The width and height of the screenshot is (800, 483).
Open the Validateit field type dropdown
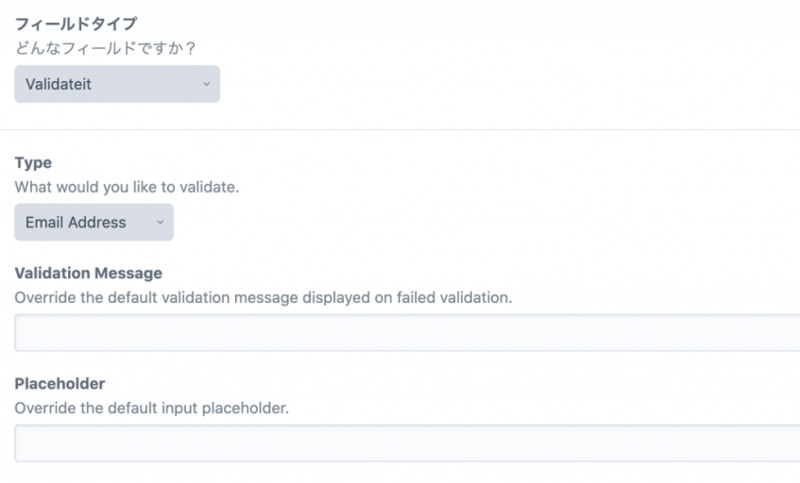click(x=117, y=84)
